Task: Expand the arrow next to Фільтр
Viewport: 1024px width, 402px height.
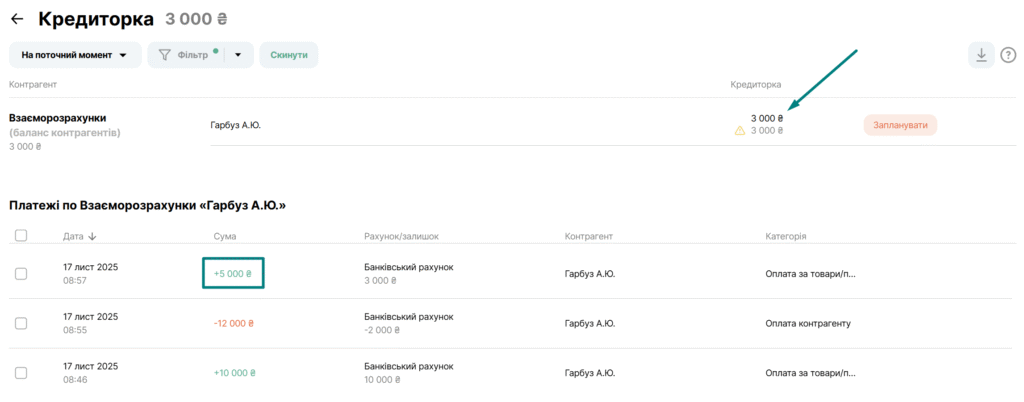Action: click(238, 55)
